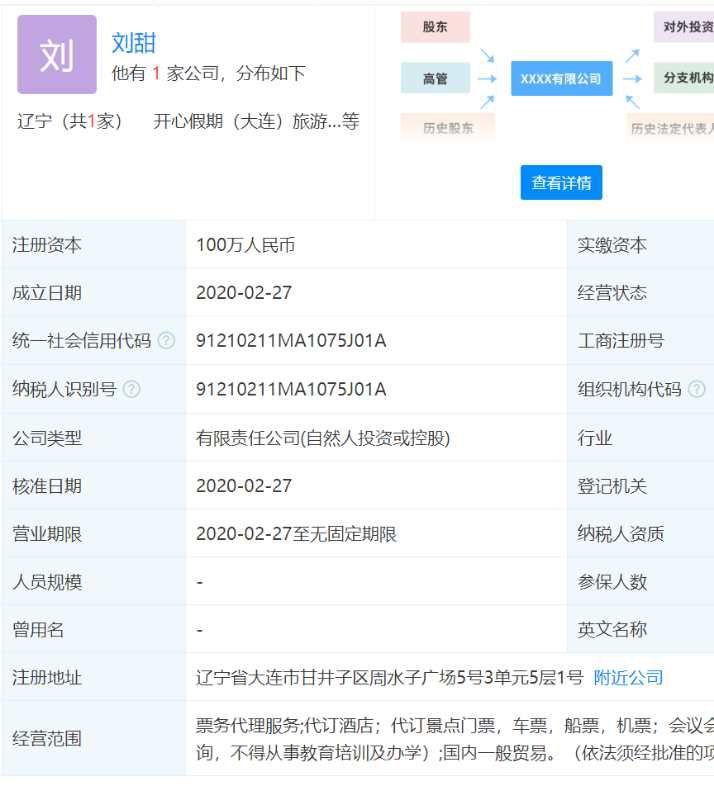Click 辽宁（共1家） region text
This screenshot has width=714, height=800.
pyautogui.click(x=69, y=121)
